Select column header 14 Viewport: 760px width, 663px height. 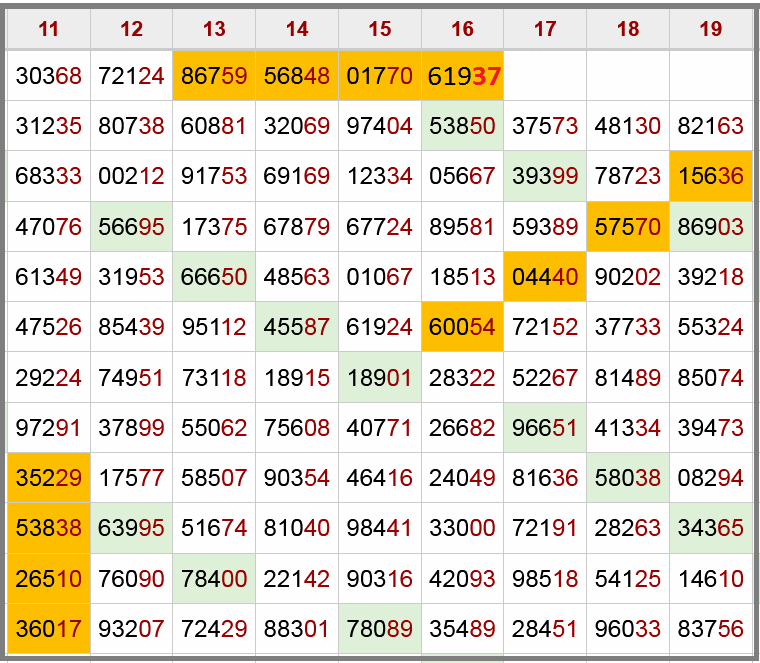[x=297, y=29]
